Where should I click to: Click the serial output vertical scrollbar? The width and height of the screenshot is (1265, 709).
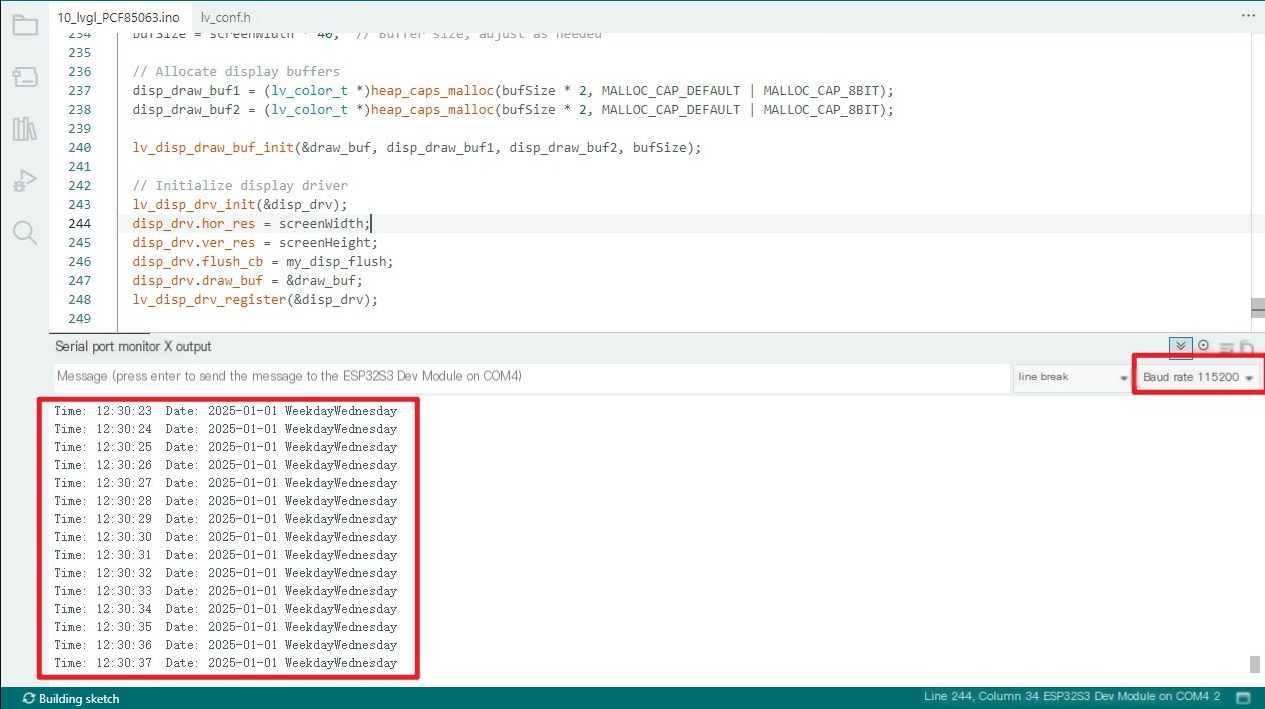tap(1254, 664)
